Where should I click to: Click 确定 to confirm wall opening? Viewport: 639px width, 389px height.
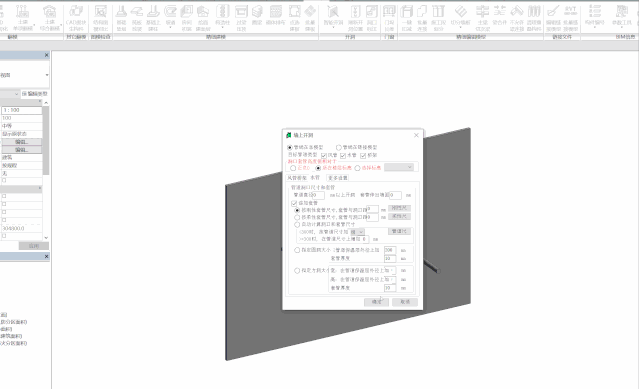point(376,302)
